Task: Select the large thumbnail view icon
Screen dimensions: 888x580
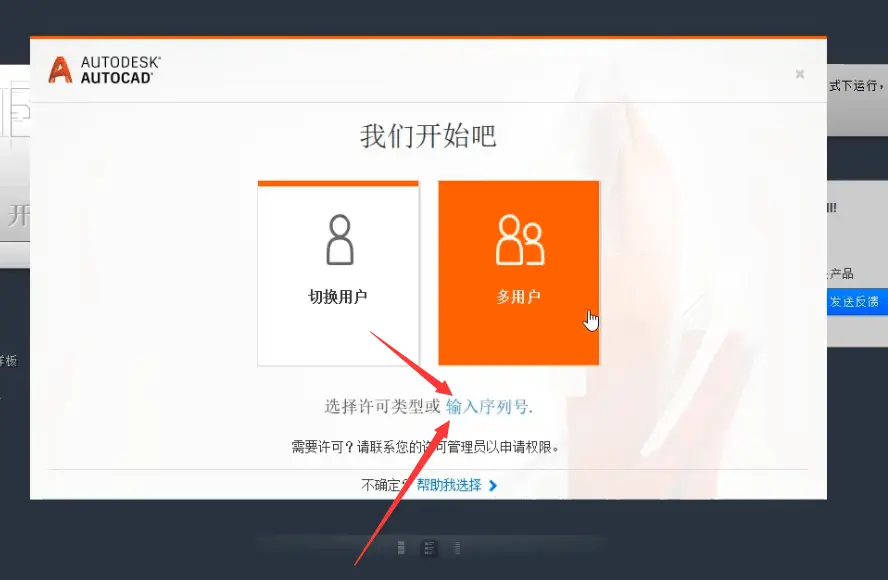Action: (x=401, y=548)
